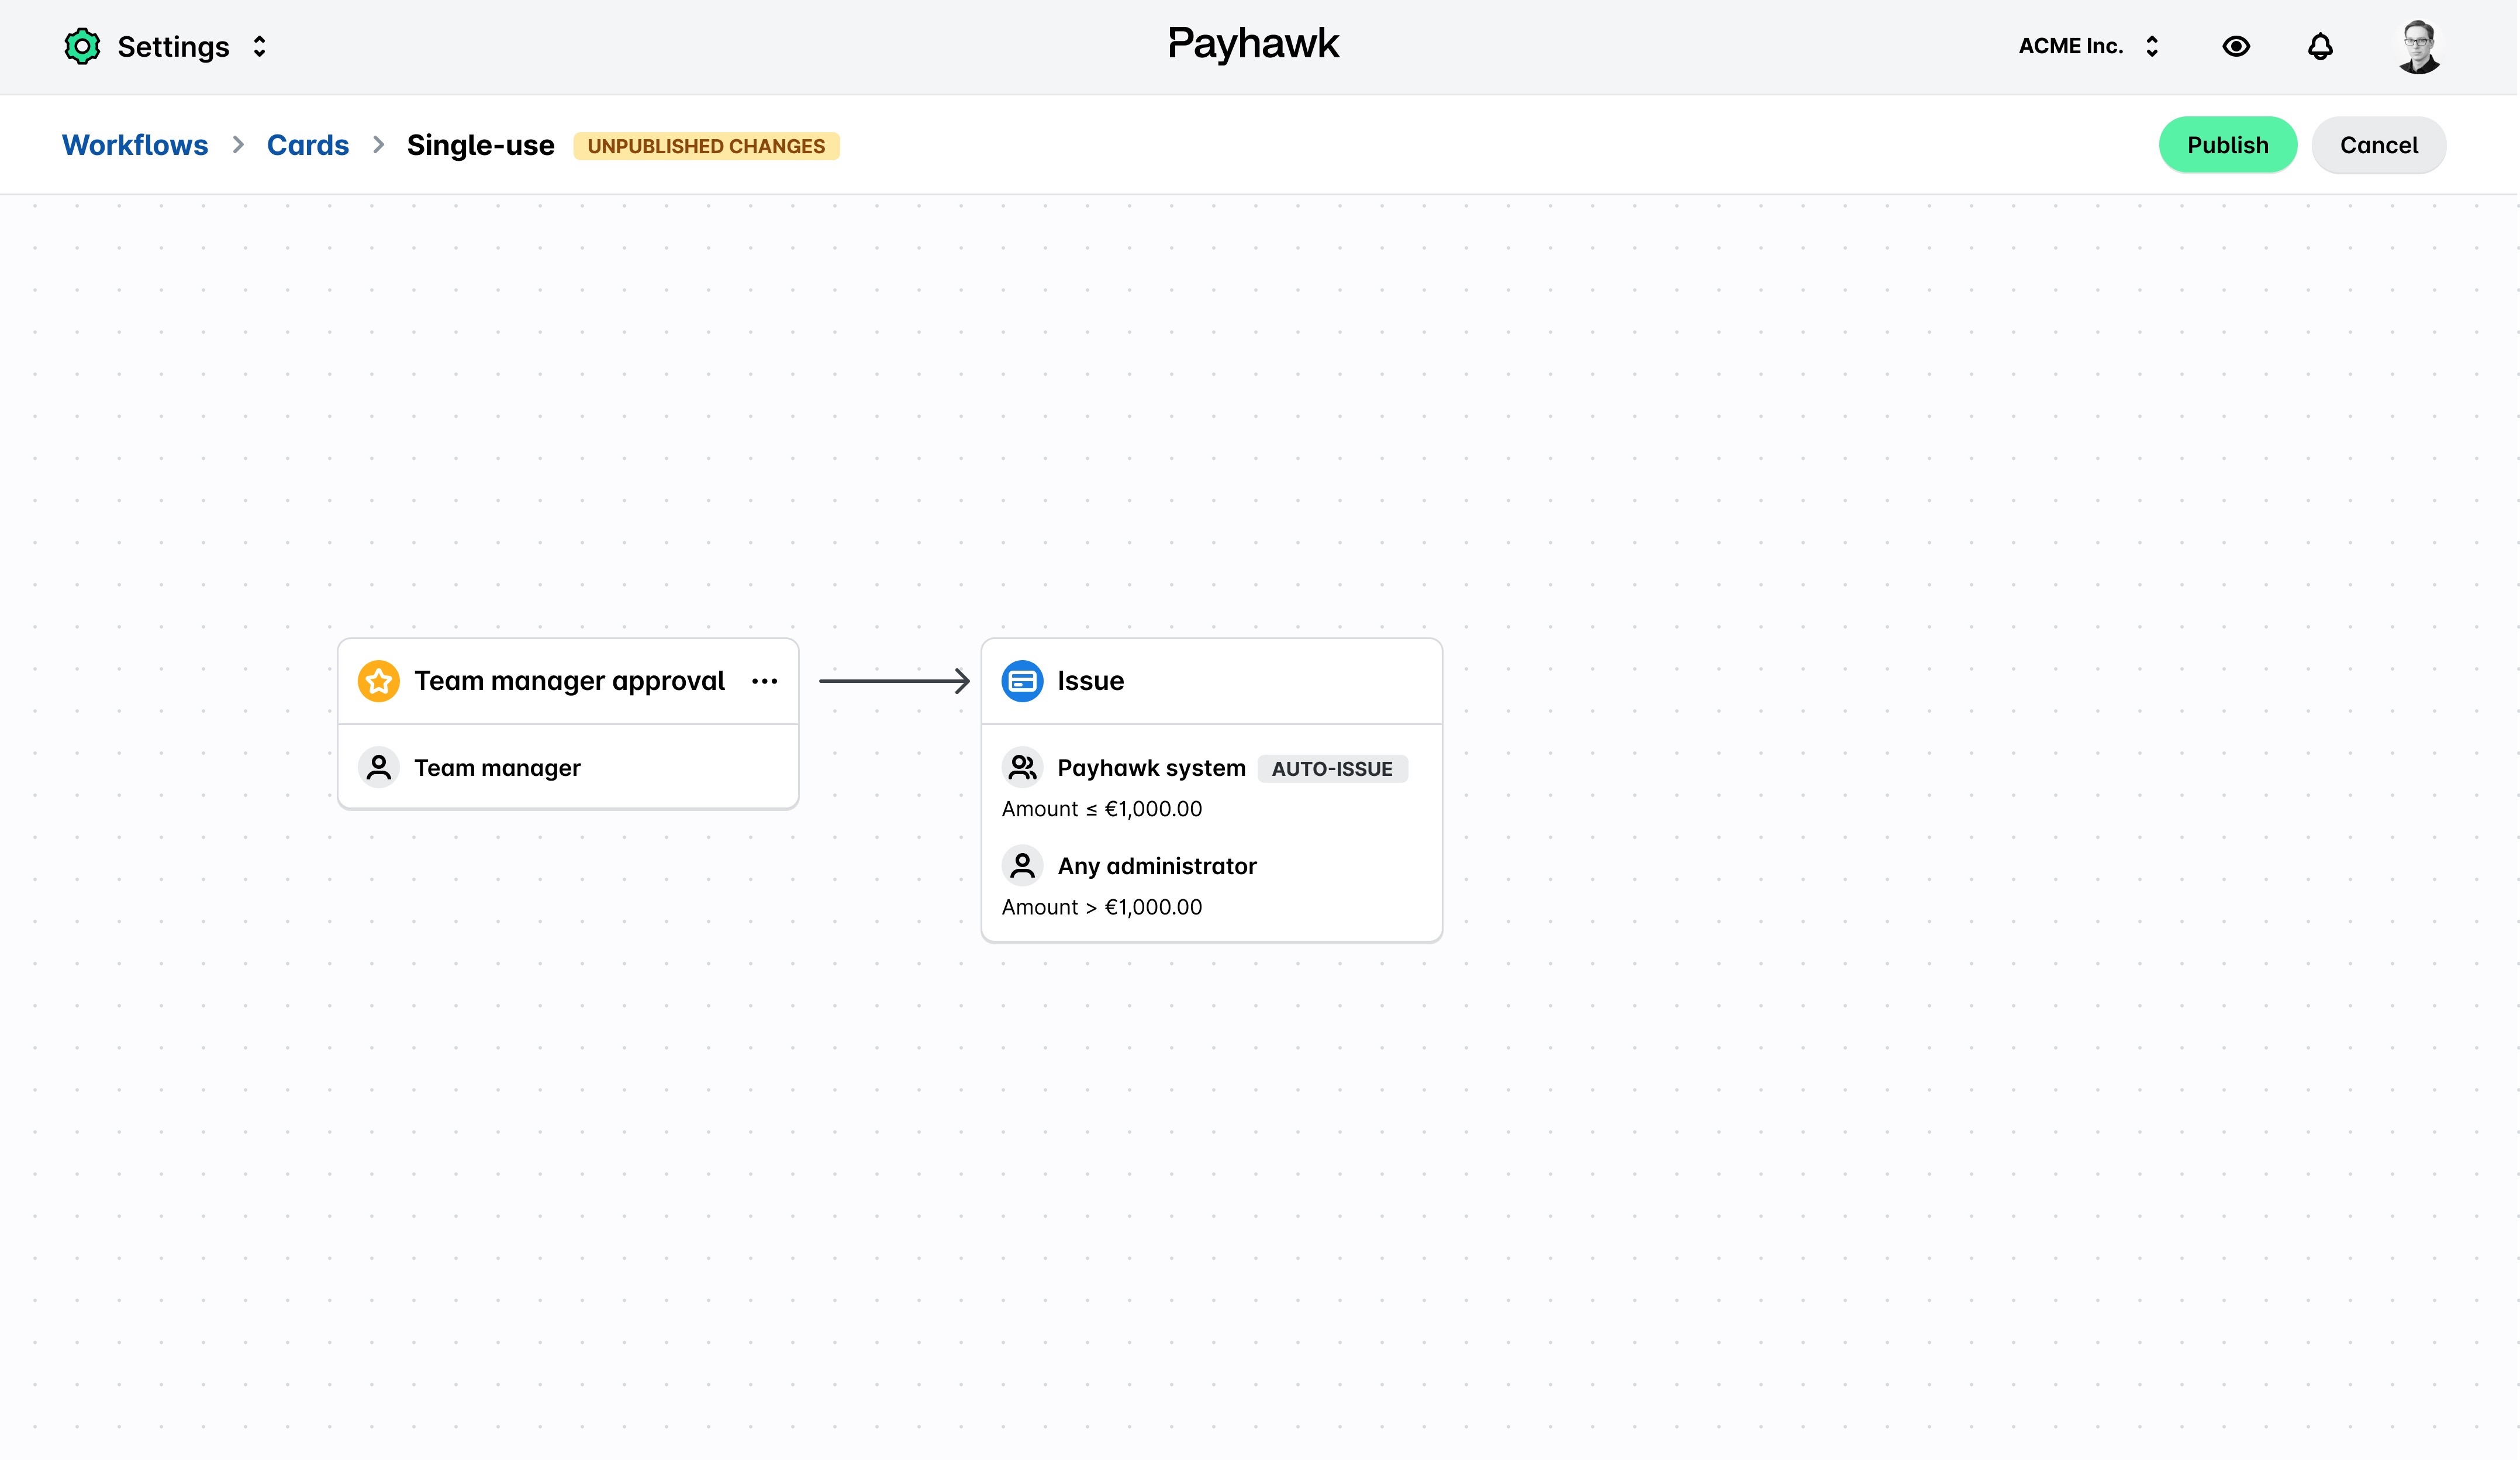Image resolution: width=2520 pixels, height=1460 pixels.
Task: Select the Team manager approver row
Action: pyautogui.click(x=568, y=767)
